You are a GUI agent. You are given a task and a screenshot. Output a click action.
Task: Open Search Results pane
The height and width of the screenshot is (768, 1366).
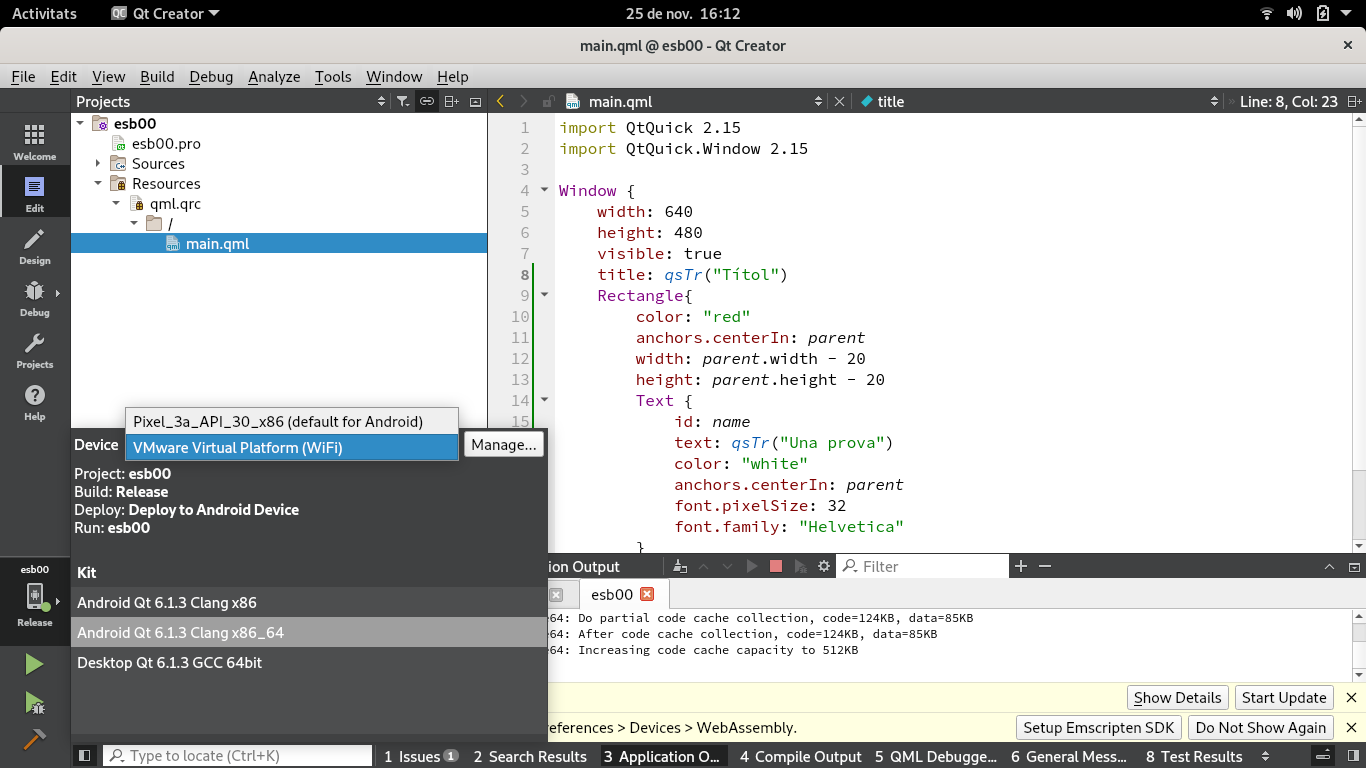(530, 756)
